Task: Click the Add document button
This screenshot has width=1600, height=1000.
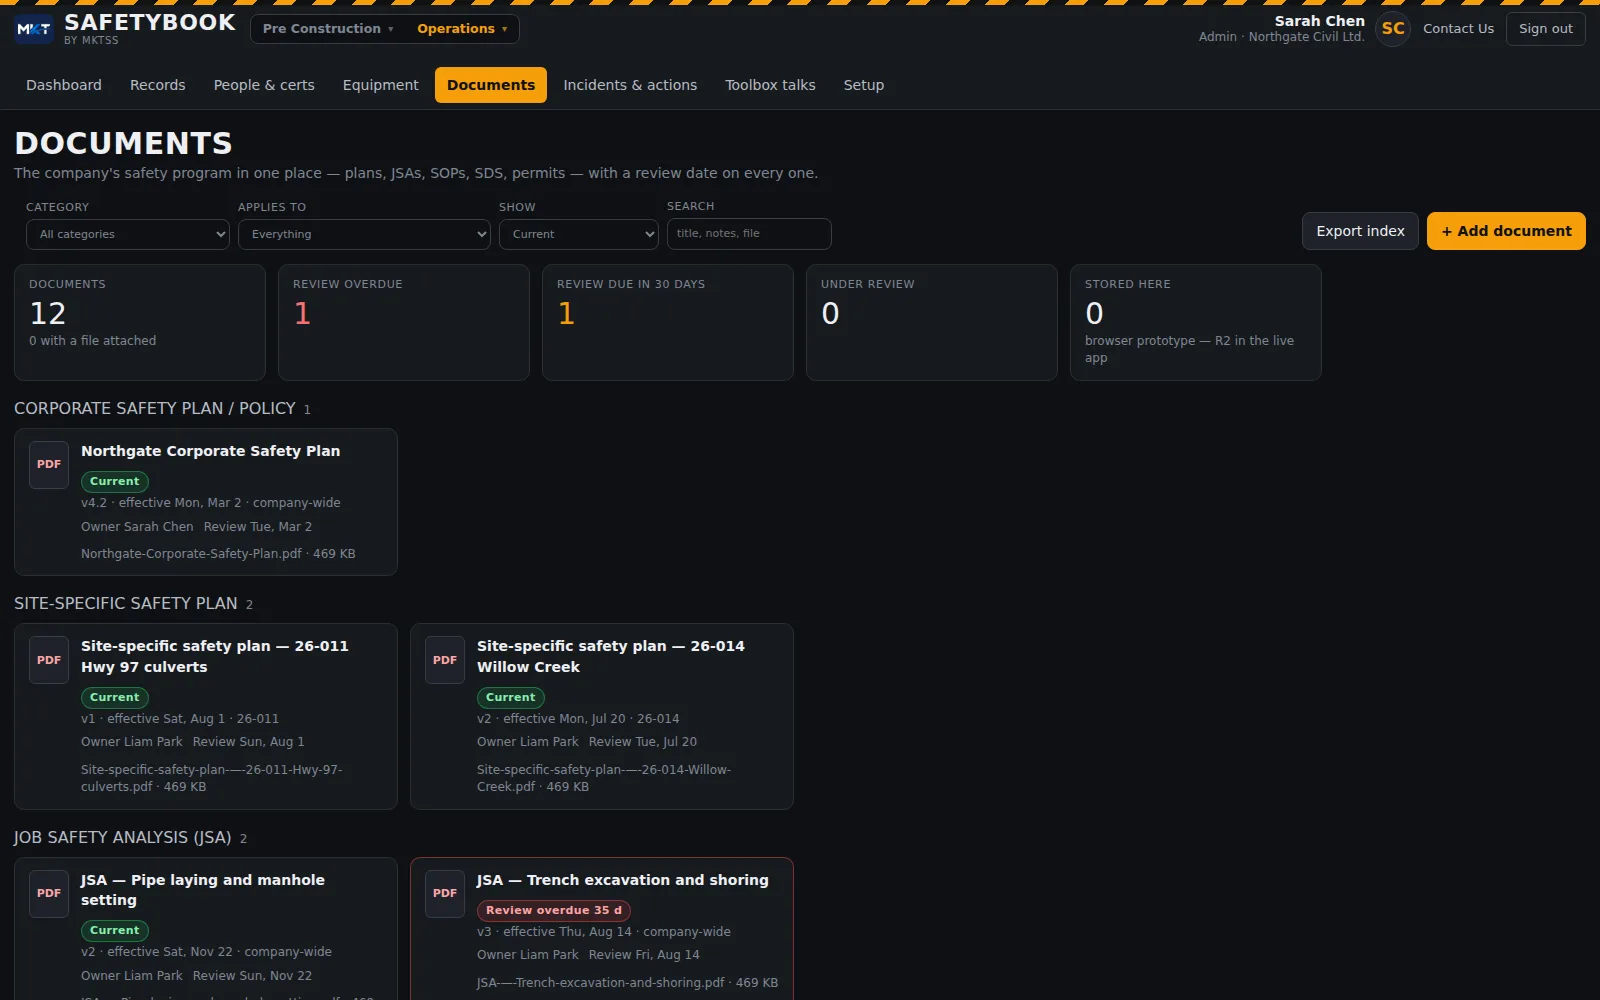Action: [1506, 231]
